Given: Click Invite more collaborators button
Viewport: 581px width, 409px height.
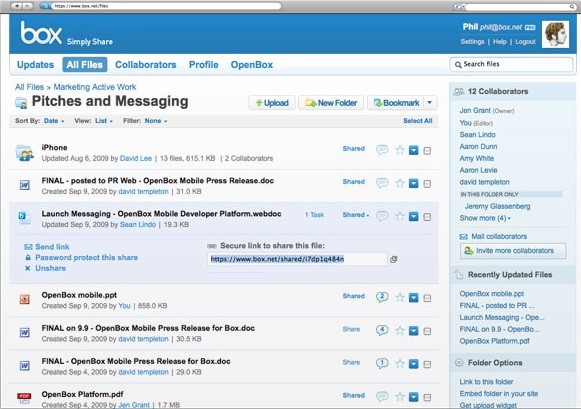Looking at the screenshot, I should (x=513, y=251).
